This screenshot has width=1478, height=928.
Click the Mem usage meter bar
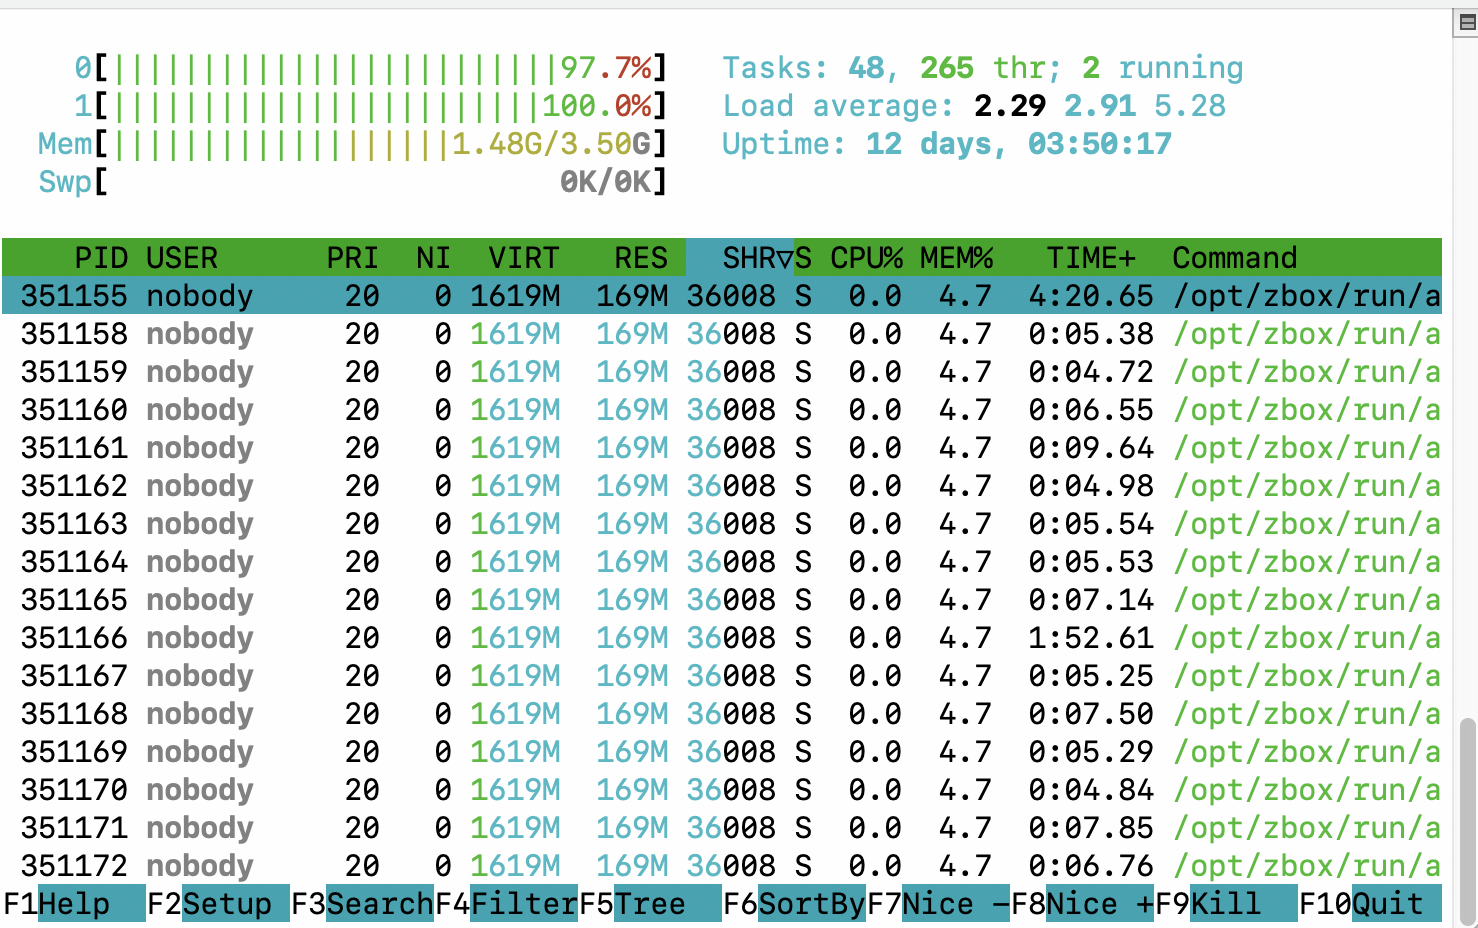click(x=352, y=144)
